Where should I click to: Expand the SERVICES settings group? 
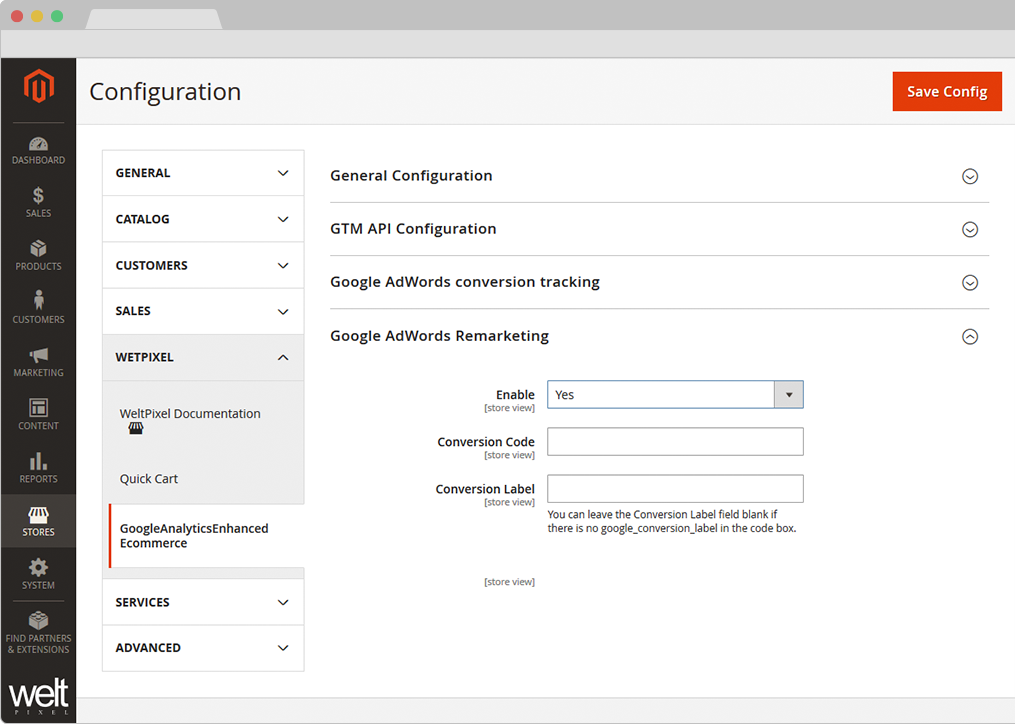pos(202,602)
